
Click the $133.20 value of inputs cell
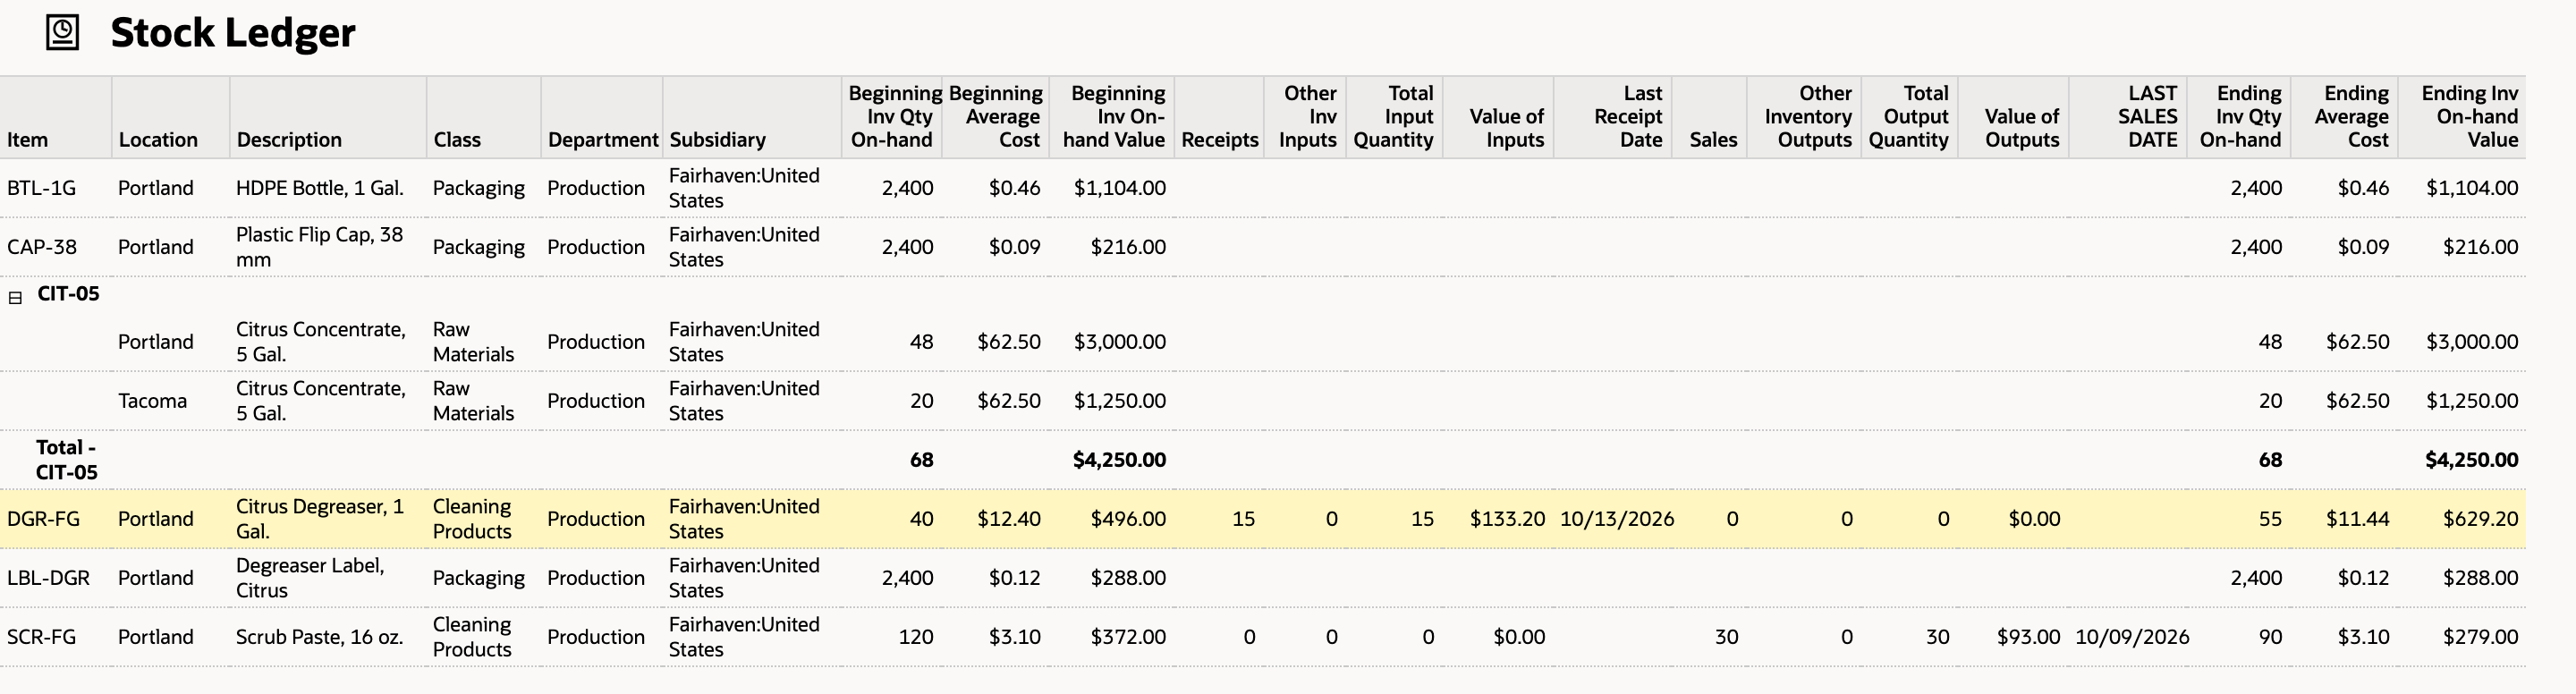click(1507, 519)
